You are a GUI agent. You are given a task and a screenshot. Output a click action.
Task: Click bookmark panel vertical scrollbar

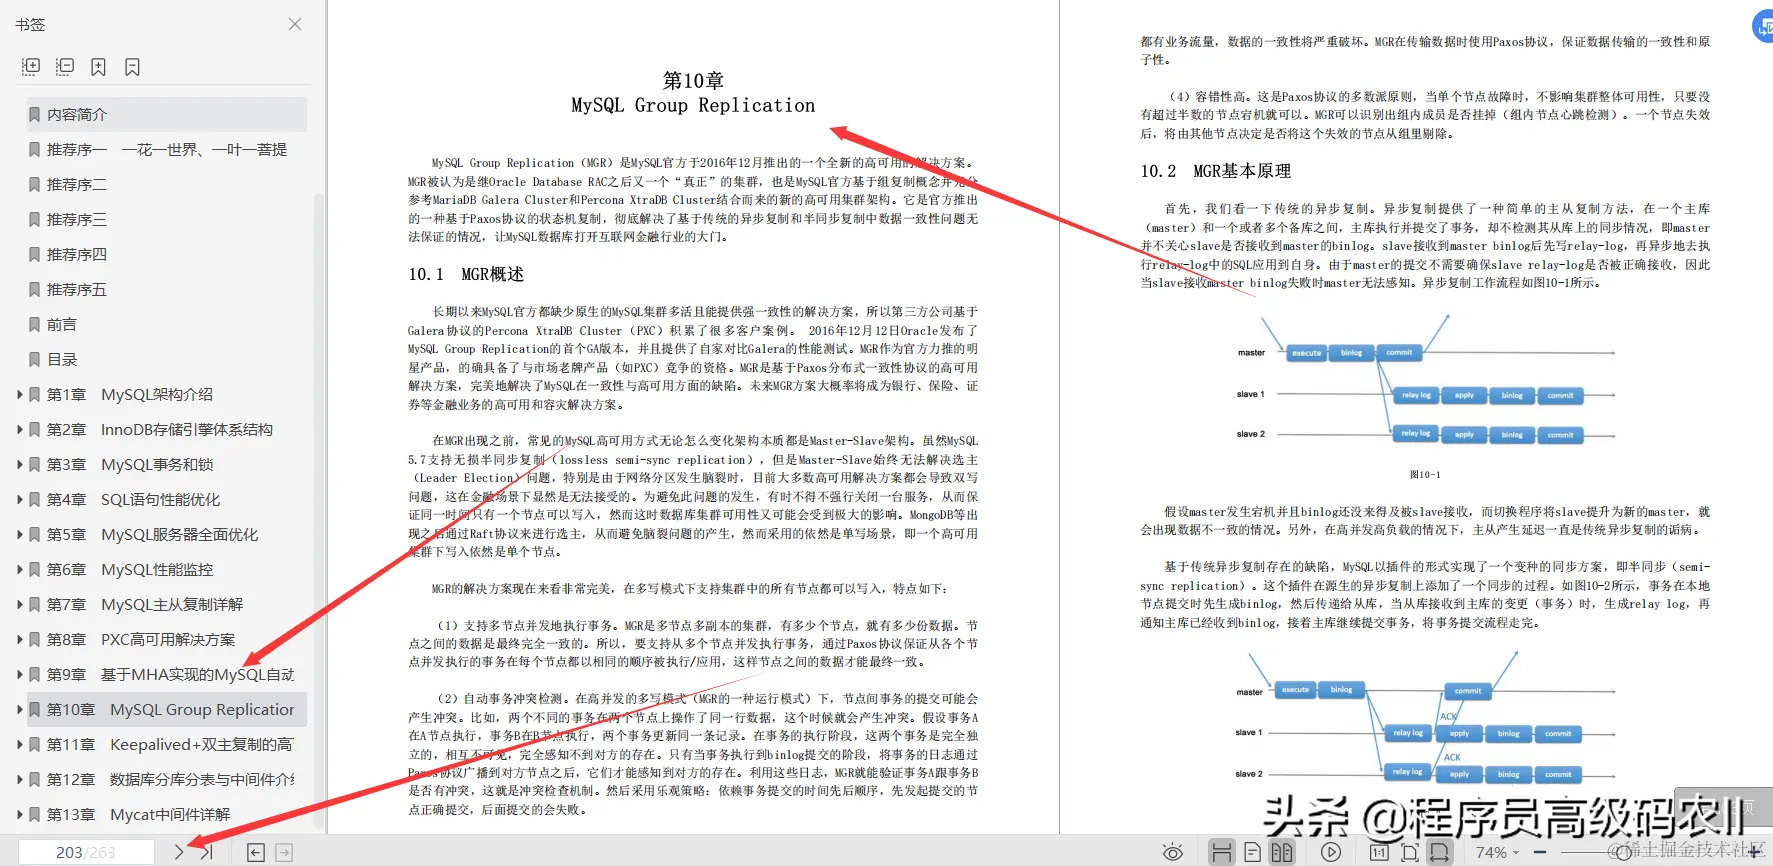pos(320,510)
